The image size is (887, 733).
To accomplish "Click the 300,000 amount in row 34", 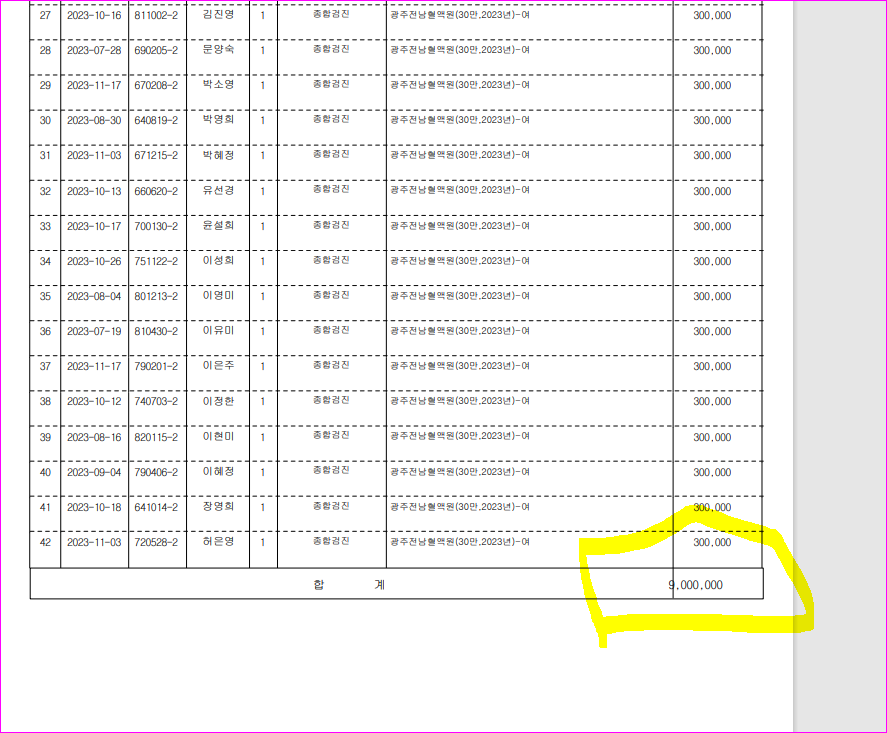I will coord(712,261).
